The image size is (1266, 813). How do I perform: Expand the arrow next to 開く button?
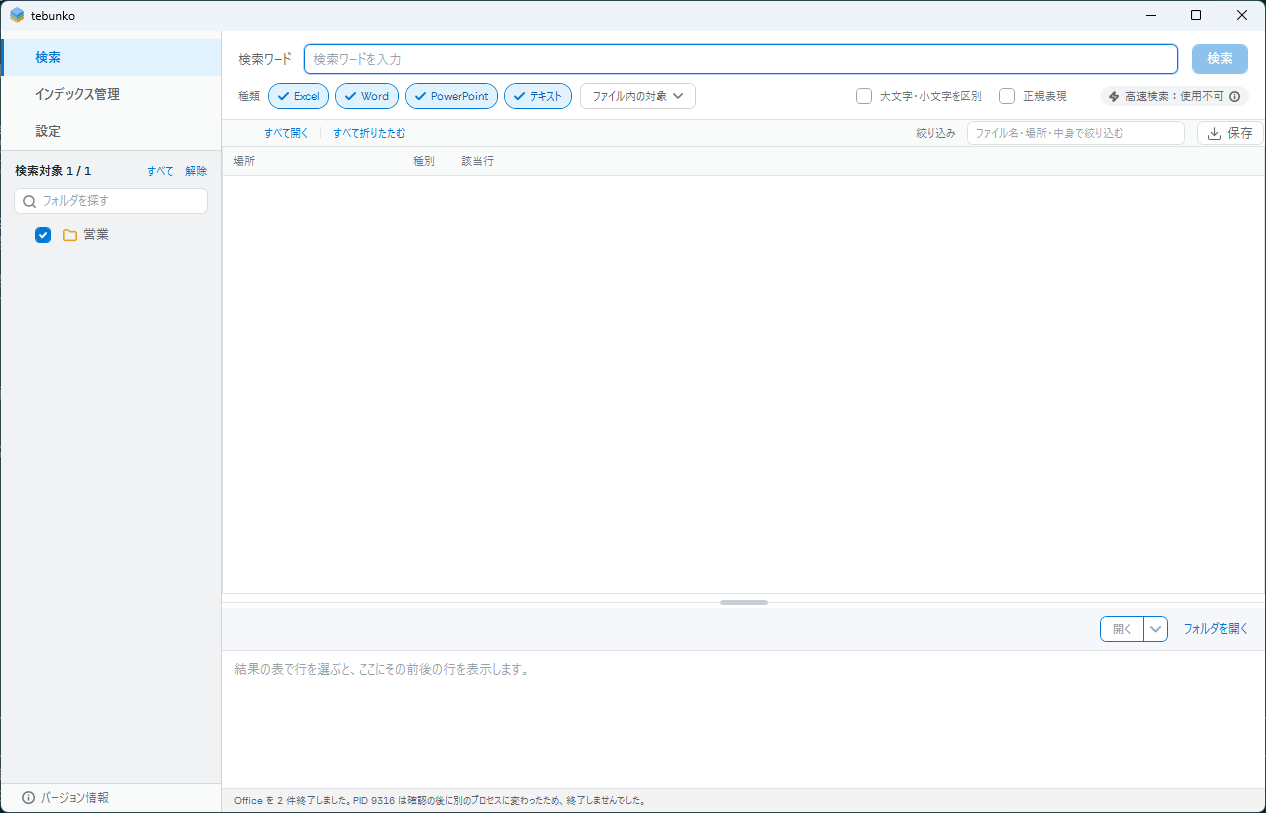pos(1156,629)
